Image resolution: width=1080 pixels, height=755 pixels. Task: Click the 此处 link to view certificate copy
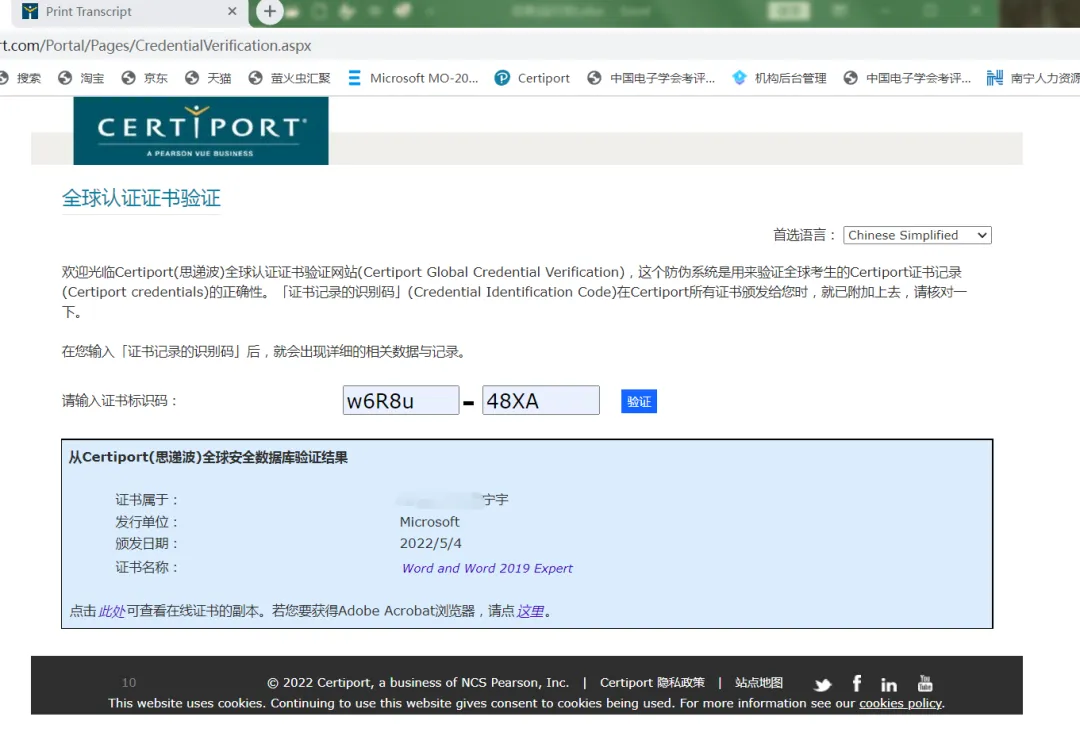[112, 611]
